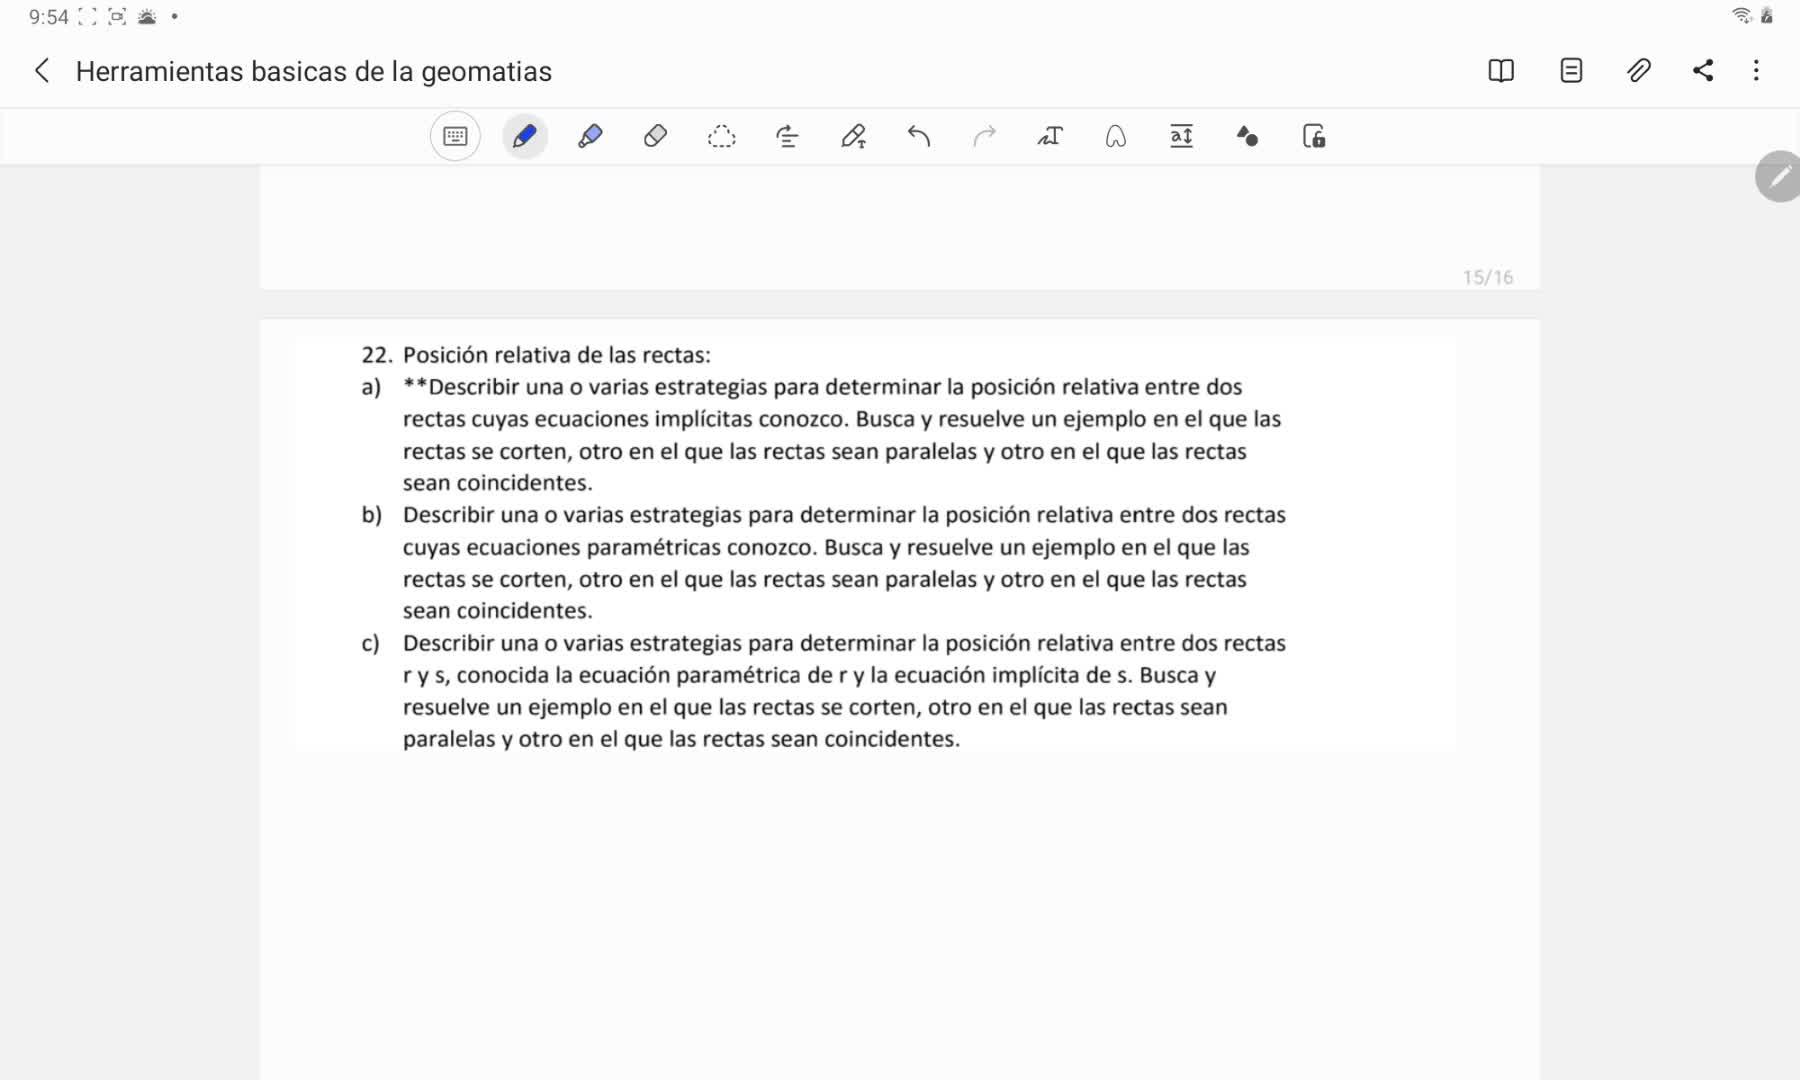Open the more options menu

[x=1756, y=71]
